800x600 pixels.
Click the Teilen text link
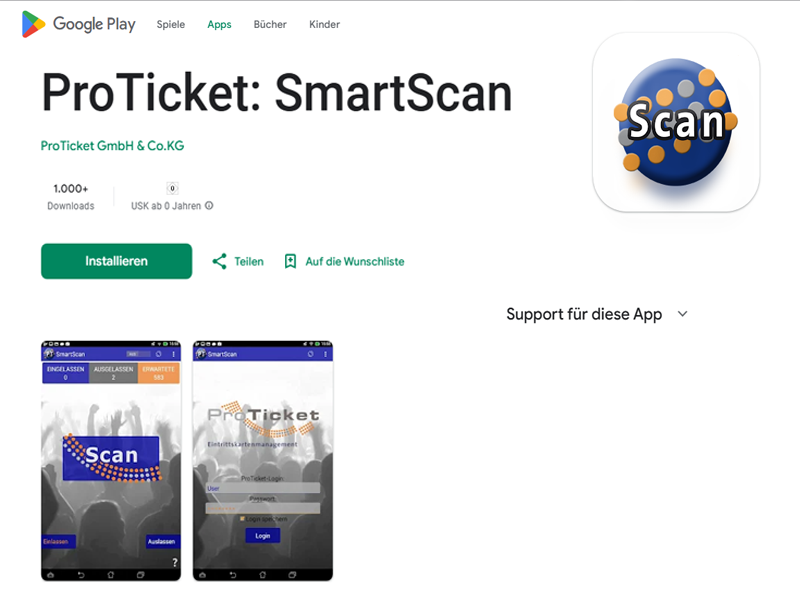click(249, 262)
